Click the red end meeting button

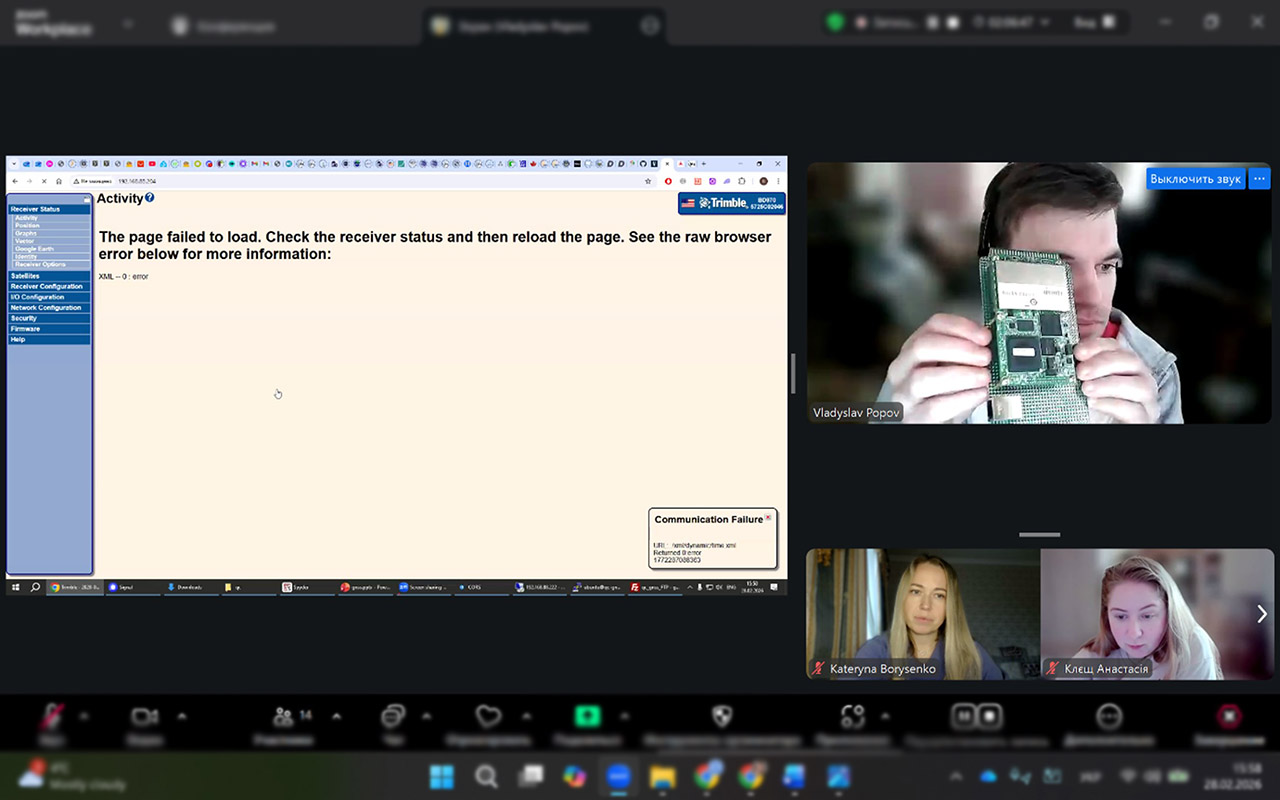tap(1229, 716)
